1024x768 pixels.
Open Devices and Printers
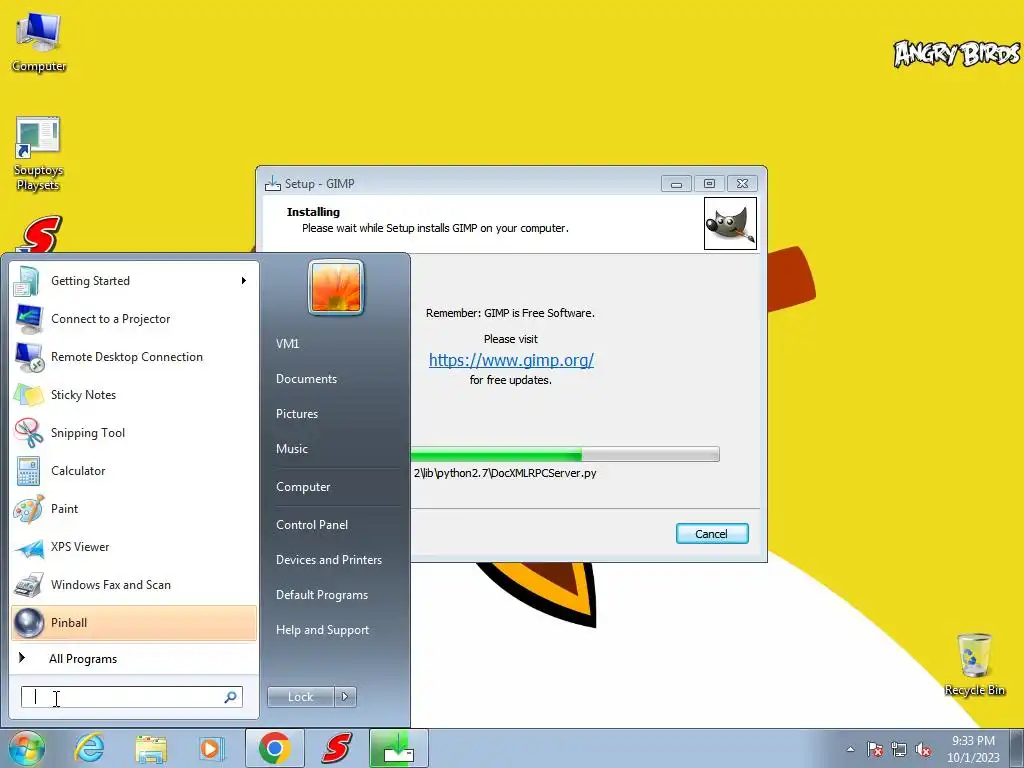click(x=328, y=560)
